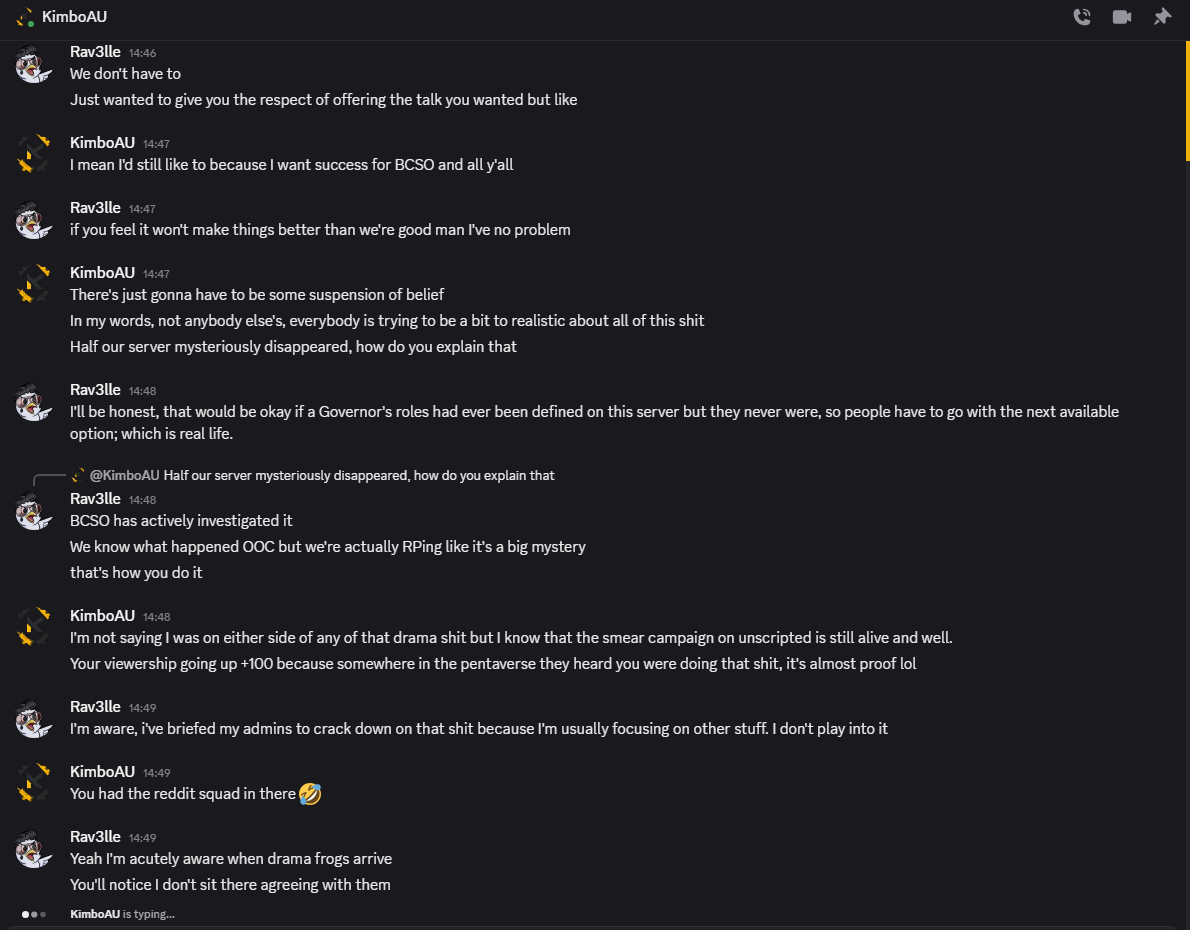Click the chat scrollbar thumb on right edge
This screenshot has height=930, width=1190.
point(1187,100)
